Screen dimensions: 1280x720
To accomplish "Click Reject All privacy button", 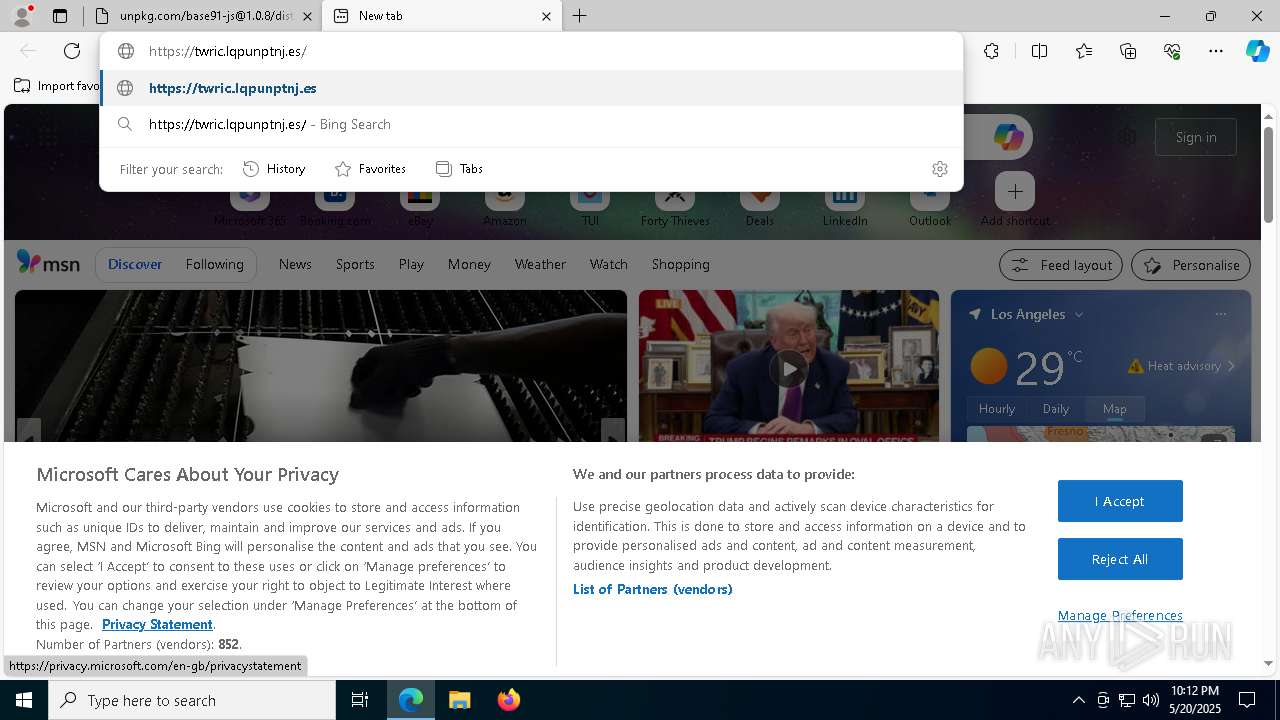I will 1120,559.
